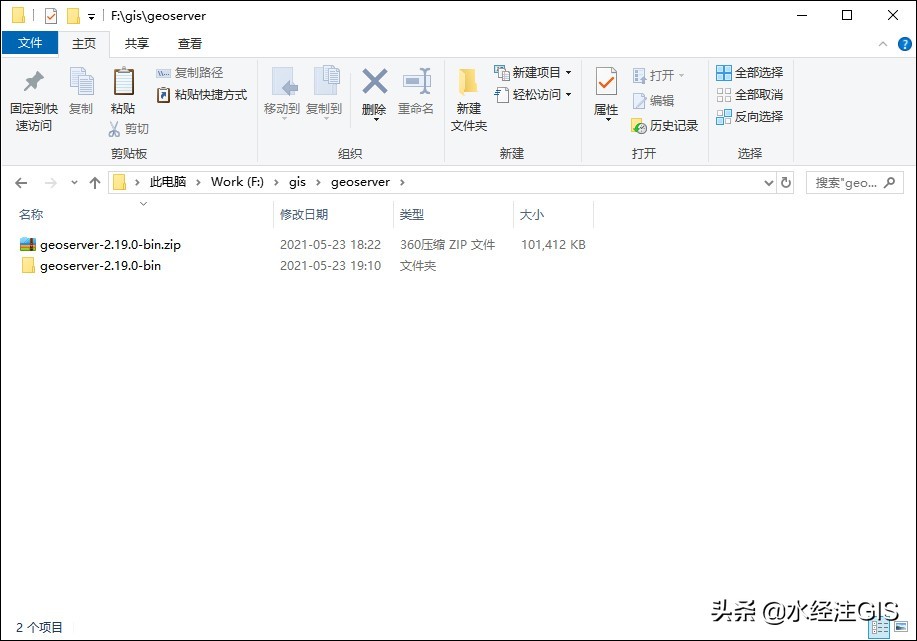
Task: Click Work (F:) in the breadcrumb
Action: [237, 182]
